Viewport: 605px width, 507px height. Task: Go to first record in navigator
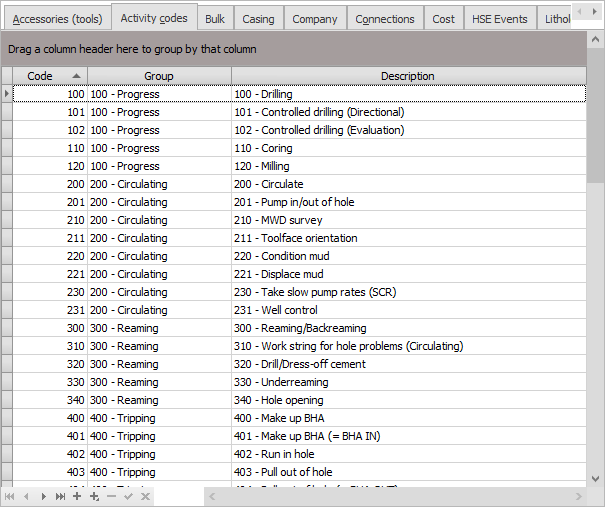10,496
